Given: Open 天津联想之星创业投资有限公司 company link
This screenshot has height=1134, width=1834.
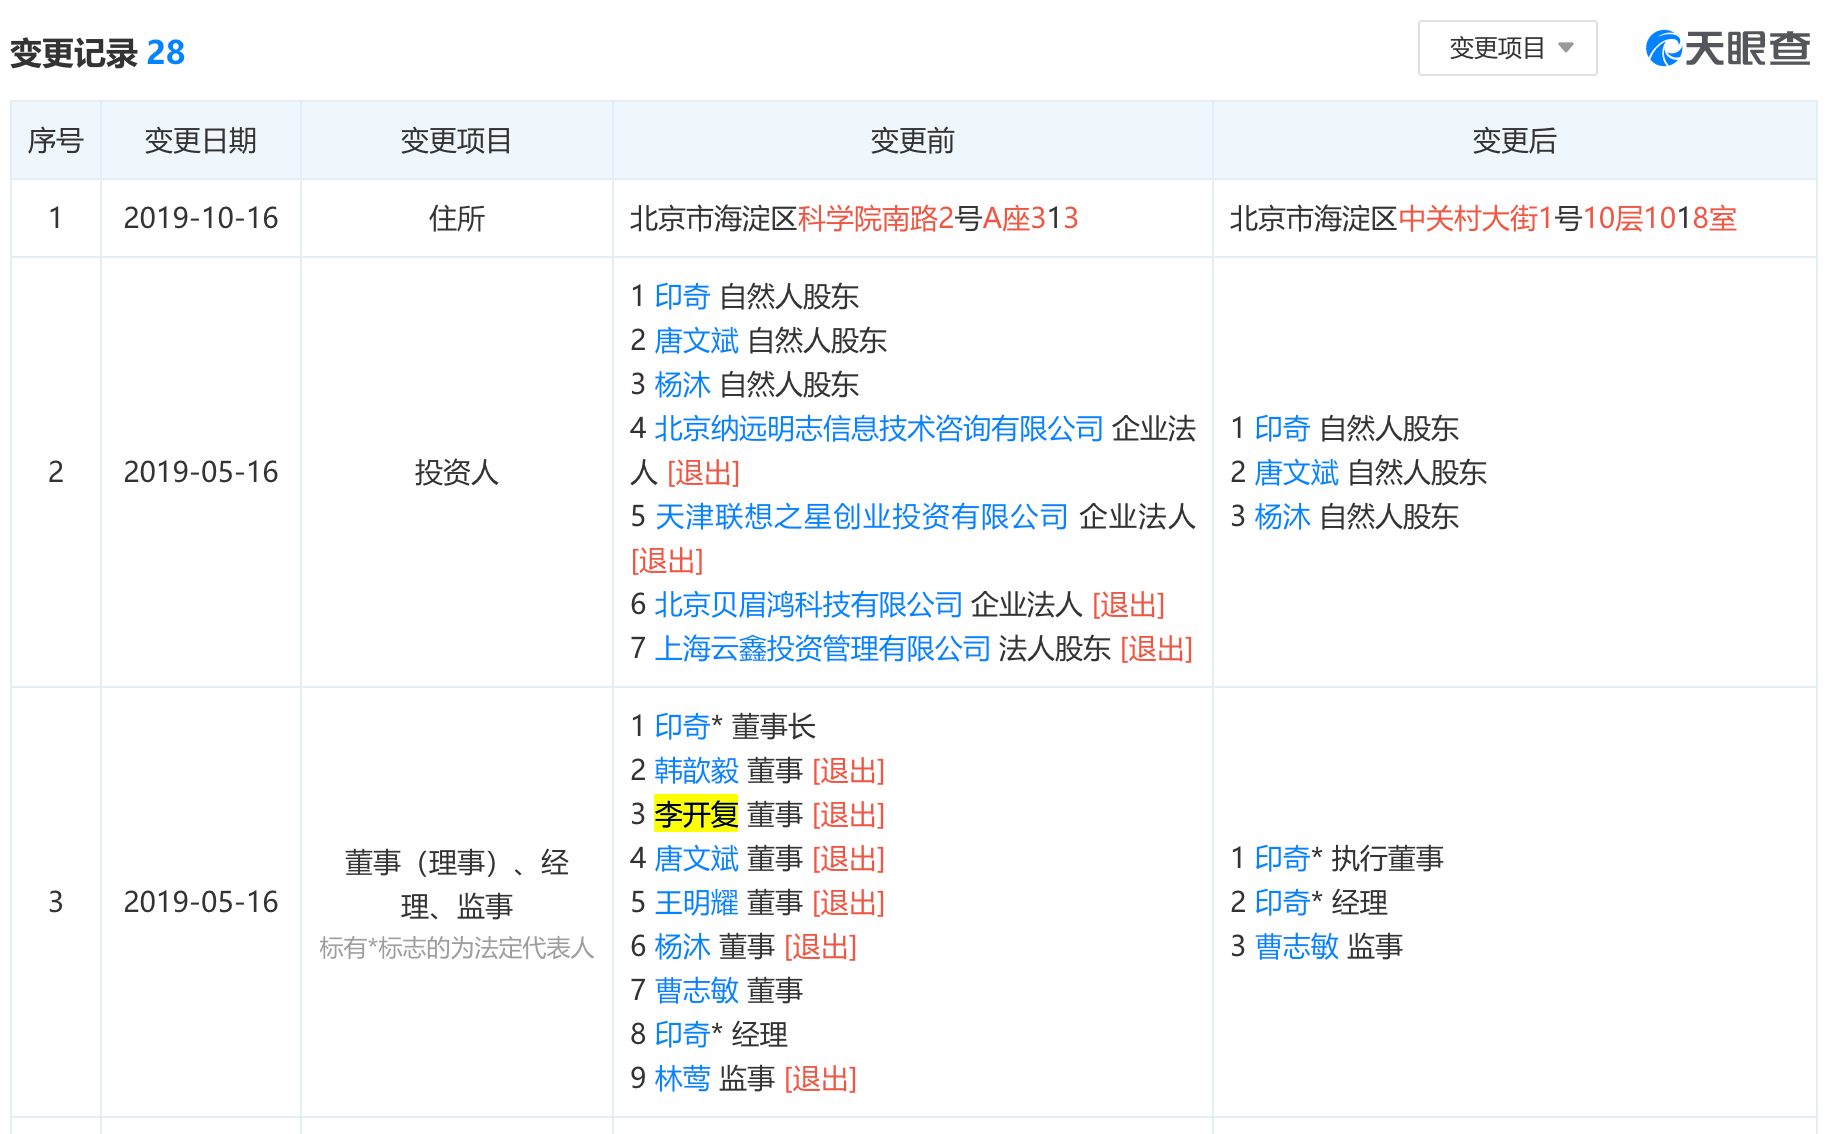Looking at the screenshot, I should click(x=862, y=516).
